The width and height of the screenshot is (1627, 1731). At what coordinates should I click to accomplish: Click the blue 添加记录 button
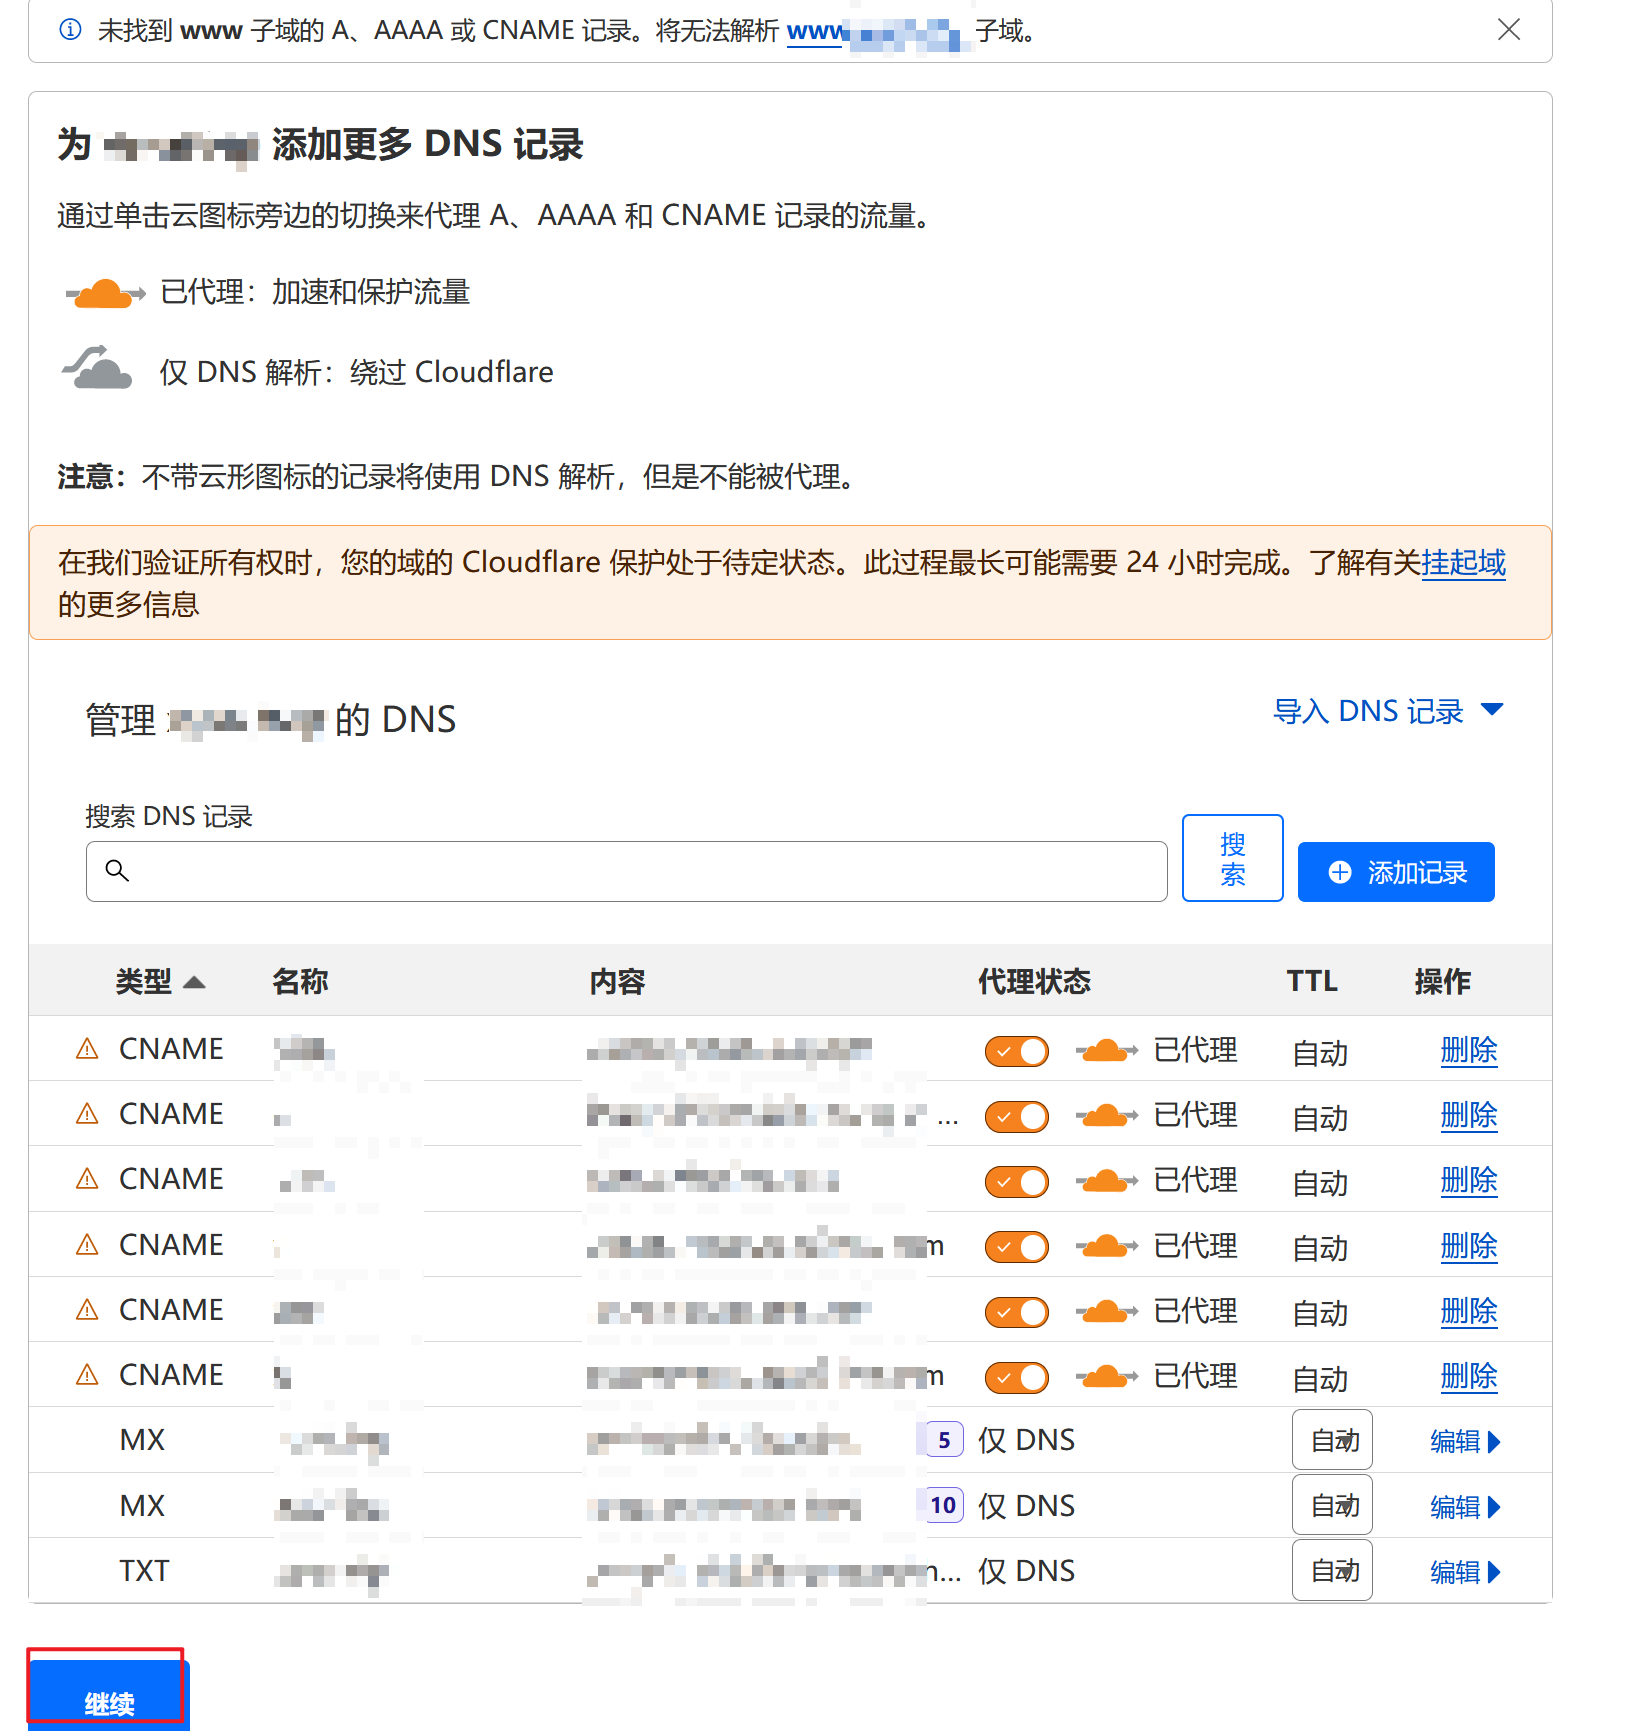point(1395,872)
